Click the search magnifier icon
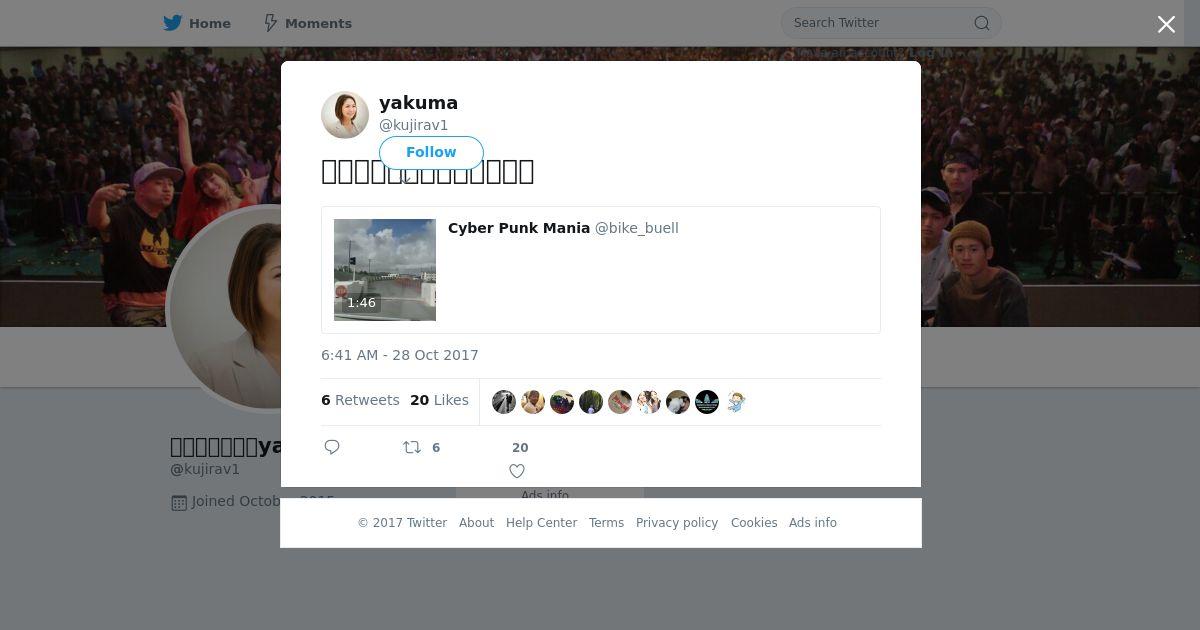 tap(982, 23)
